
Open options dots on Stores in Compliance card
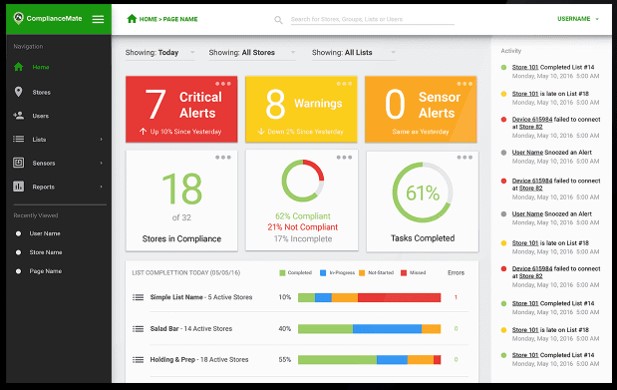[223, 157]
